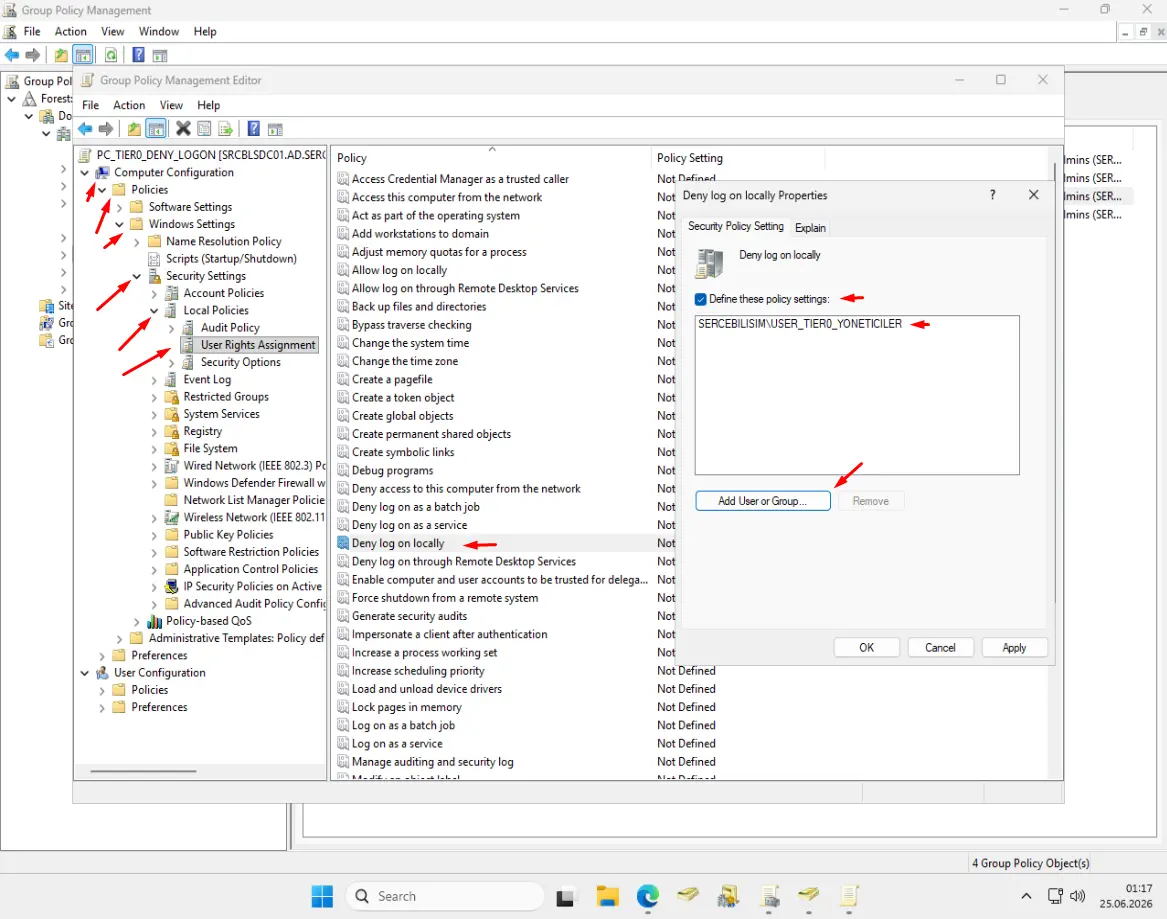Screen dimensions: 1167x919
Task: Click the taskbar Search box
Action: pos(445,896)
